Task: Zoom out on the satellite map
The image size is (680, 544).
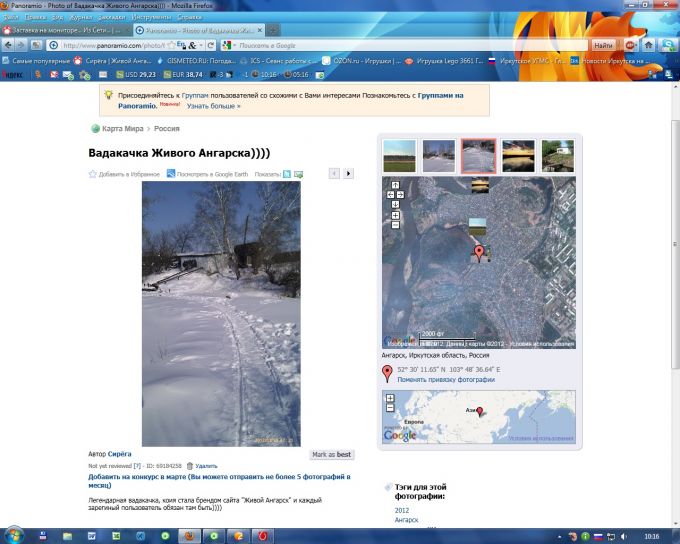Action: coord(395,225)
